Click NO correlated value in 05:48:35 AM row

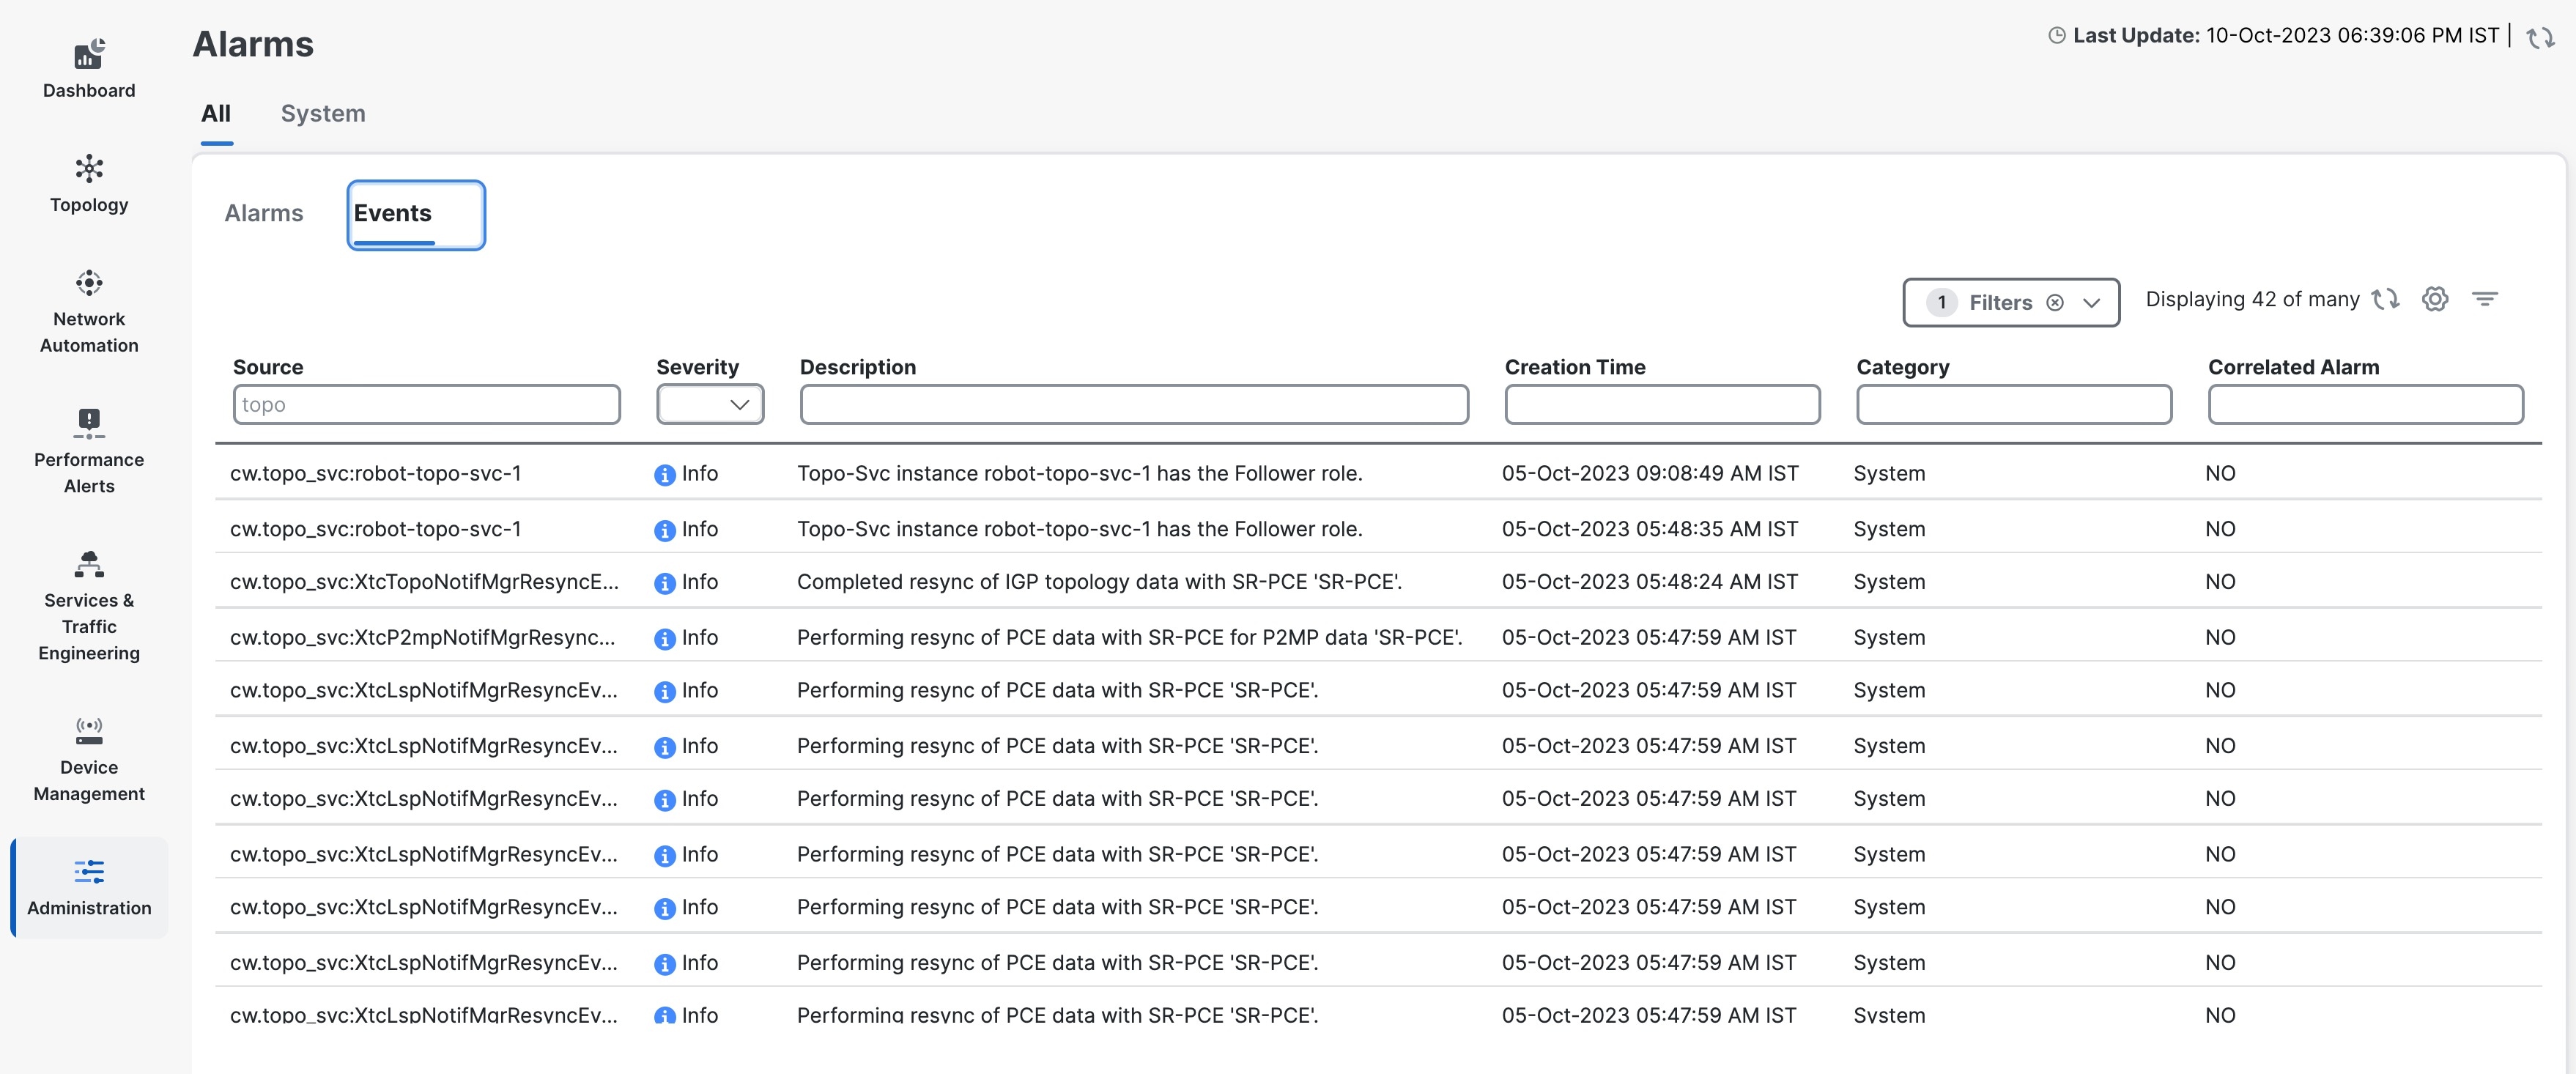tap(2220, 529)
